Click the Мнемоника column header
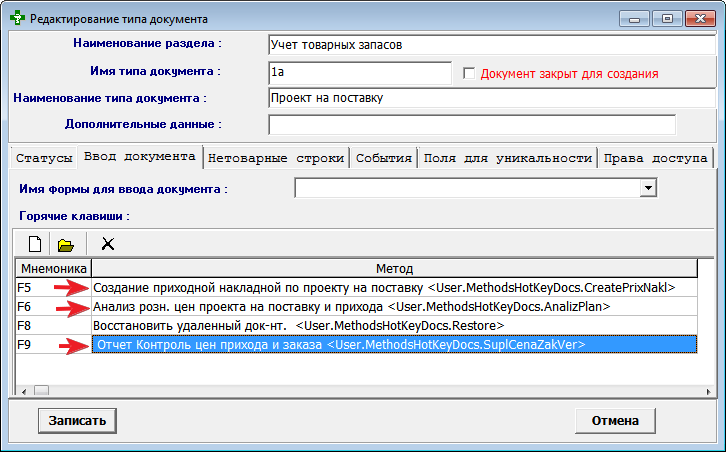 (54, 269)
